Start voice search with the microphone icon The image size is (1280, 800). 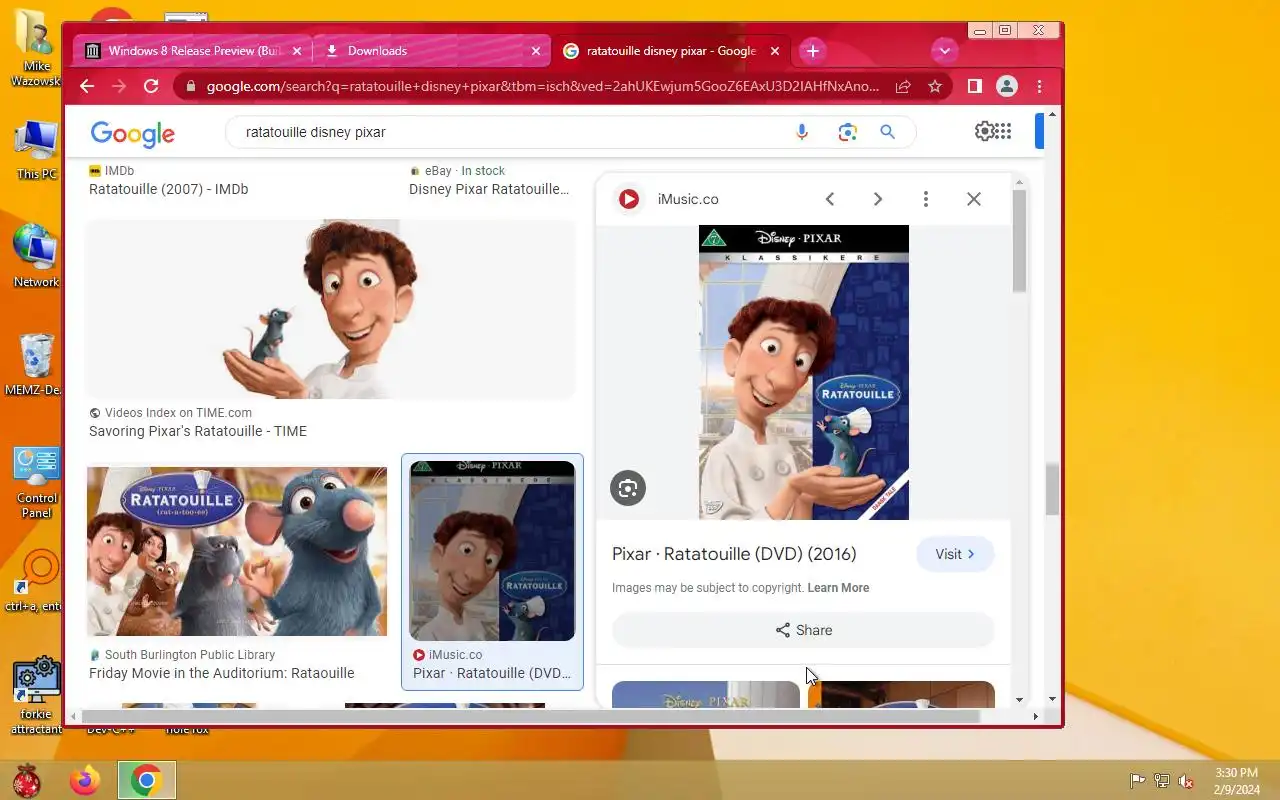point(802,132)
